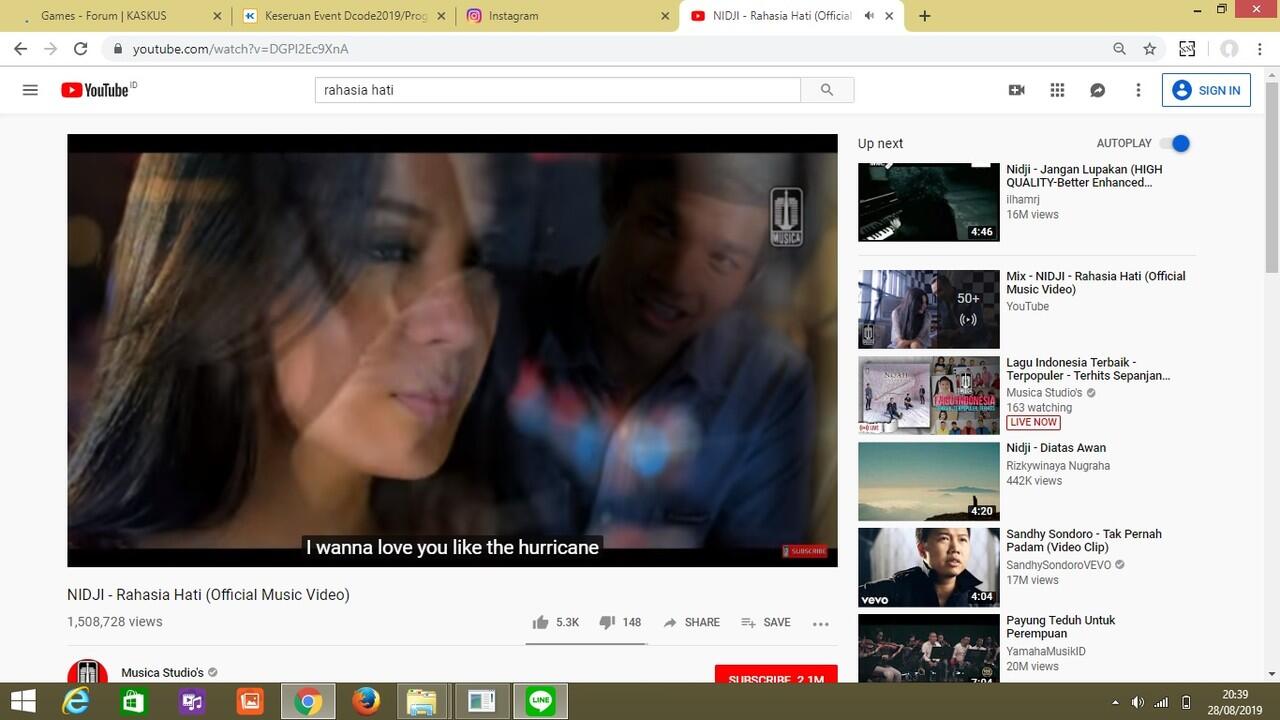Open the Rizkywinaya Nugraha channel name
Viewport: 1280px width, 720px height.
[x=1058, y=465]
